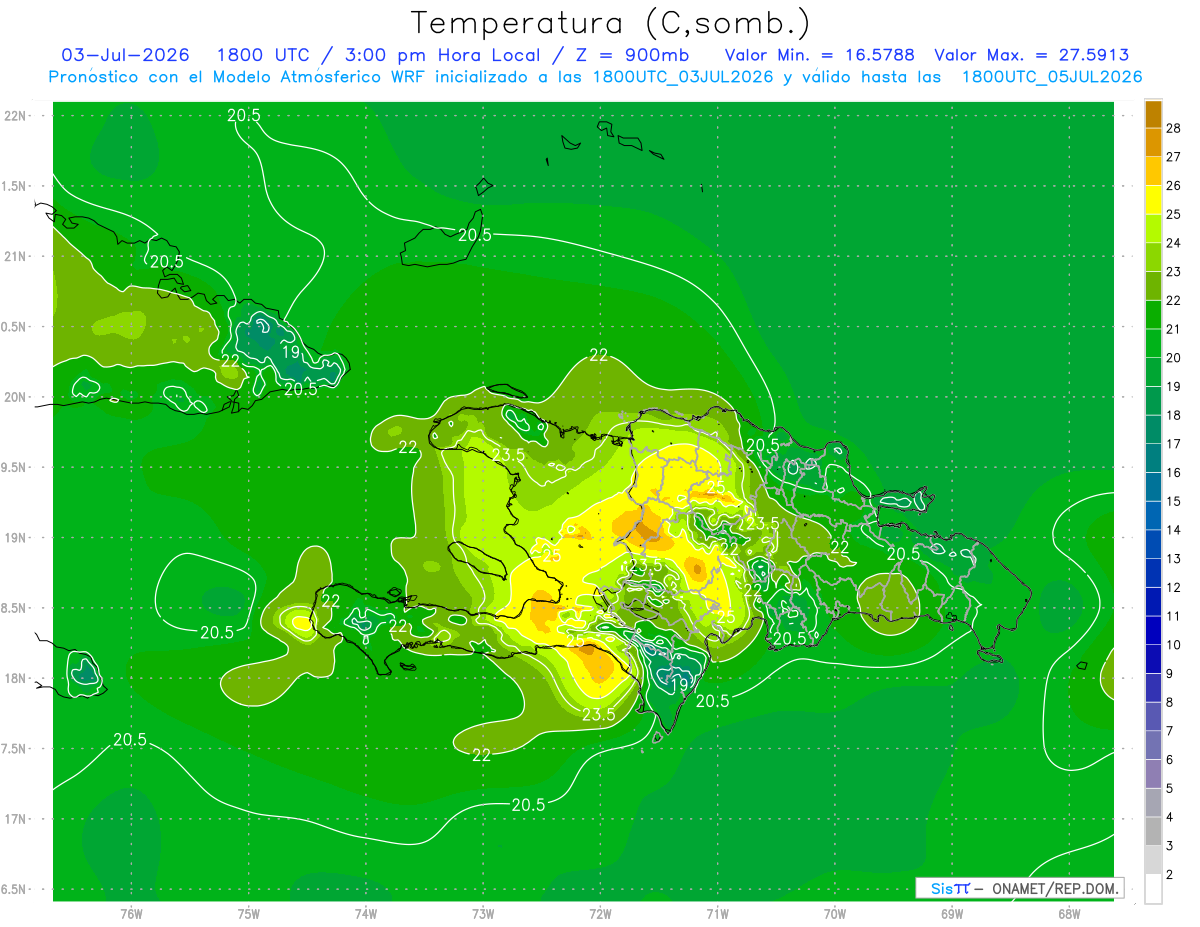Click the '20N' latitude axis label
Image resolution: width=1200 pixels, height=927 pixels.
coord(16,397)
